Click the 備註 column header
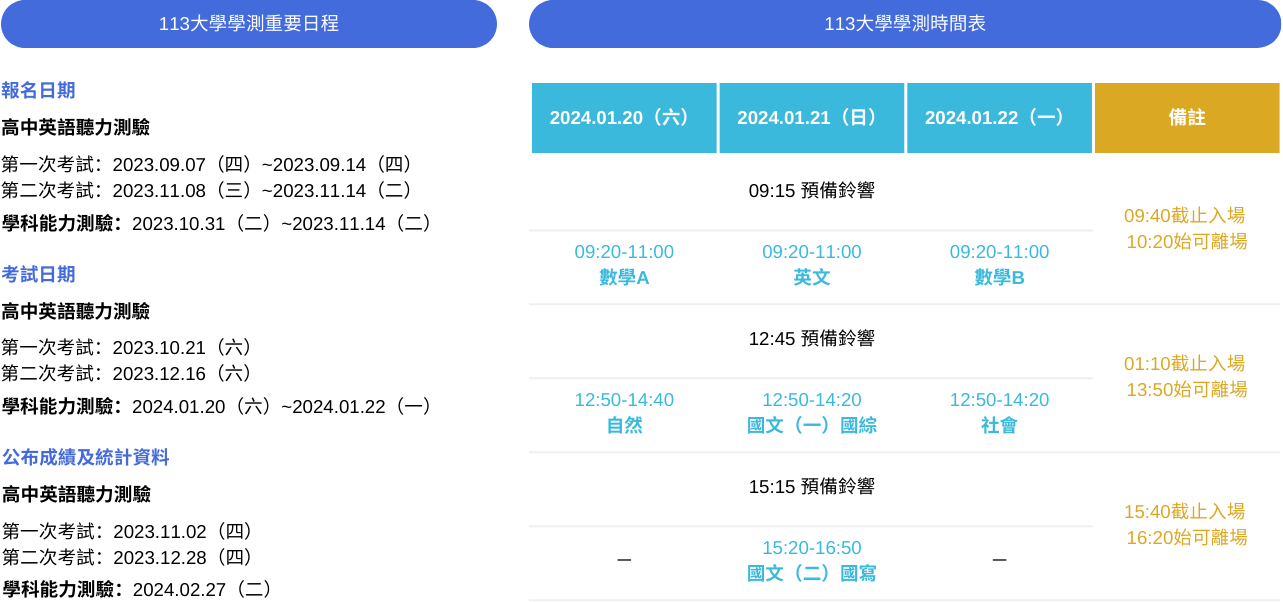1283x602 pixels. [x=1187, y=118]
